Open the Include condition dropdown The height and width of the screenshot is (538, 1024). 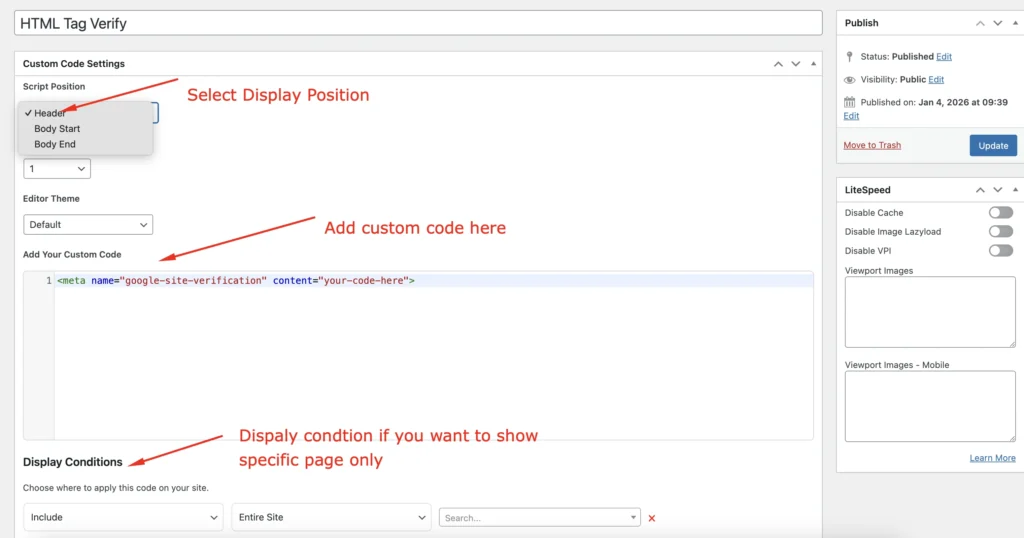[123, 517]
